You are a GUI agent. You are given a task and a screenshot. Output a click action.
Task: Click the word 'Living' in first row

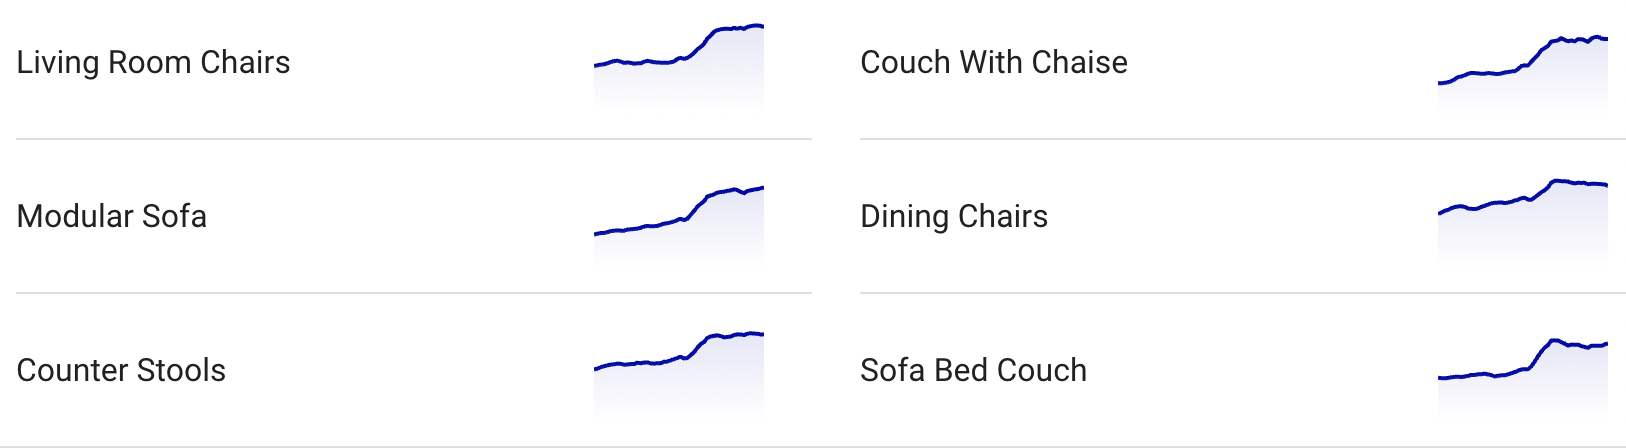point(57,63)
